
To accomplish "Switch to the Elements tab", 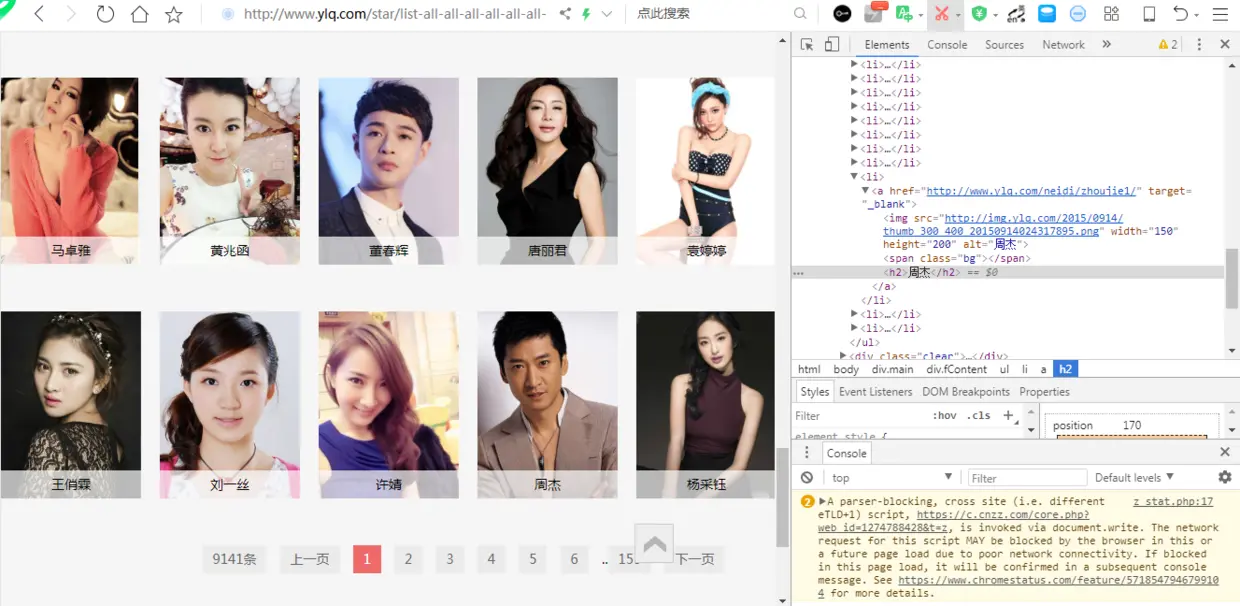I will (x=887, y=44).
